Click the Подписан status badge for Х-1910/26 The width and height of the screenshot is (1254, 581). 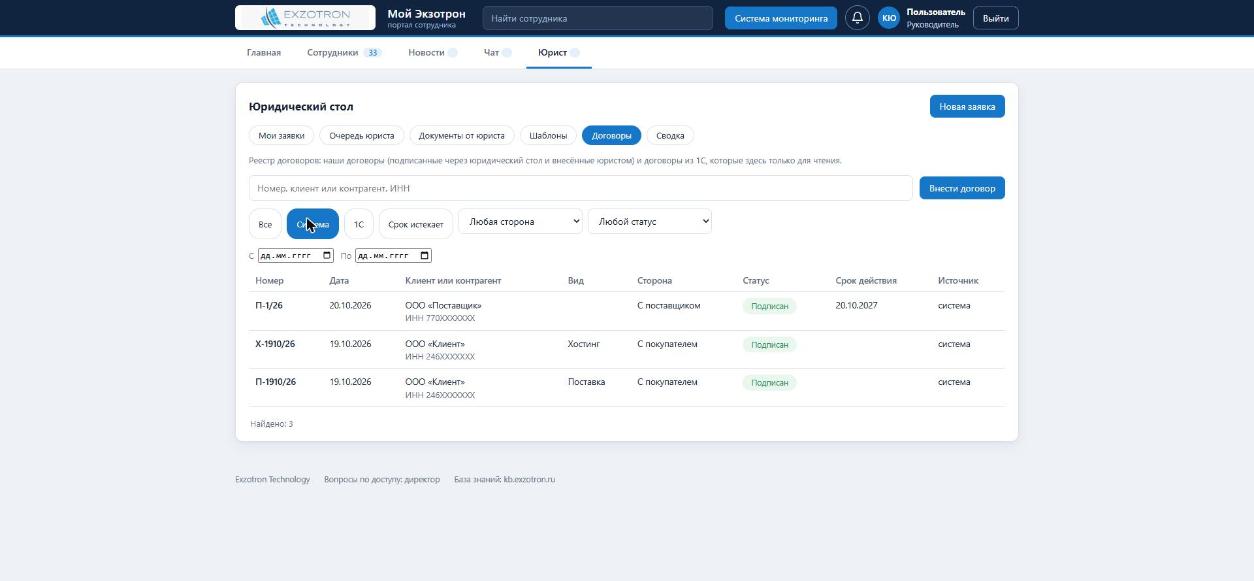[x=769, y=344]
